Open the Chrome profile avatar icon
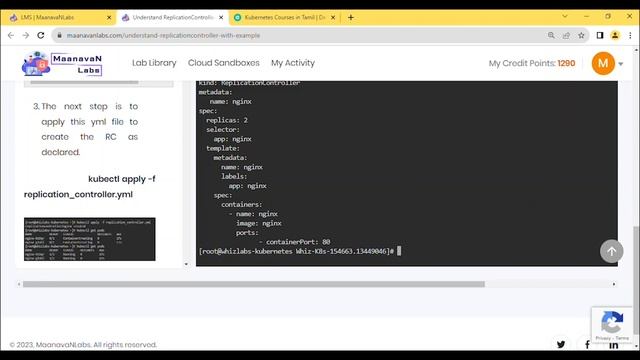This screenshot has width=640, height=360. coord(615,36)
